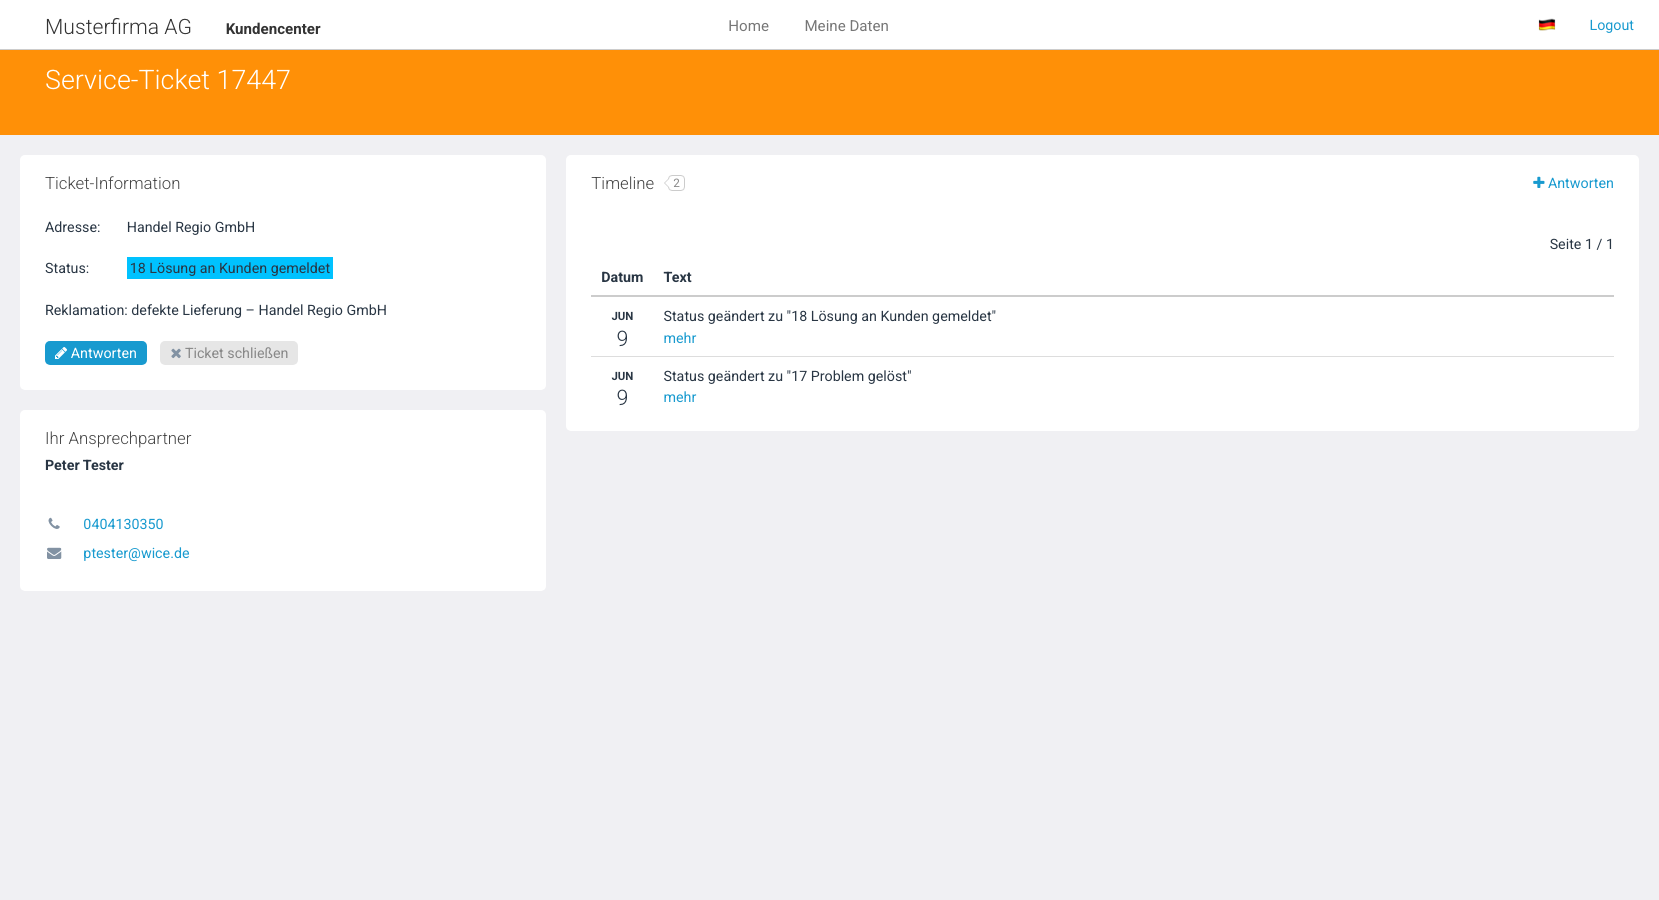Viewport: 1659px width, 900px height.
Task: Open mehr under '17 Problem gelöst' entry
Action: pyautogui.click(x=679, y=397)
